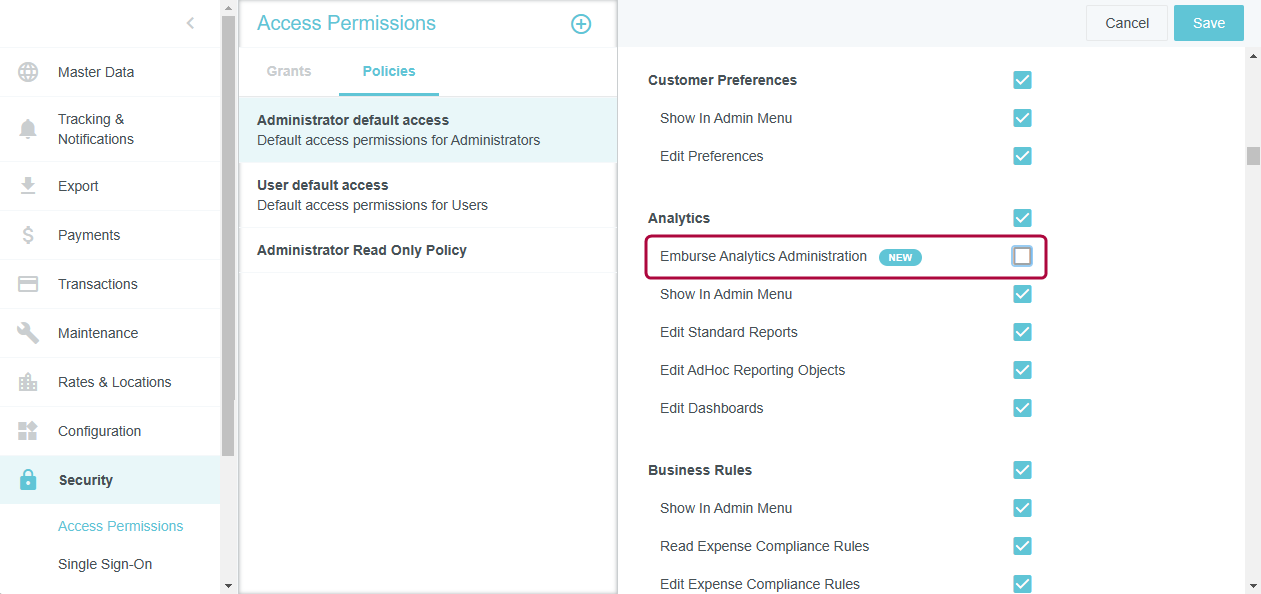Switch to the Grants tab

pos(288,71)
